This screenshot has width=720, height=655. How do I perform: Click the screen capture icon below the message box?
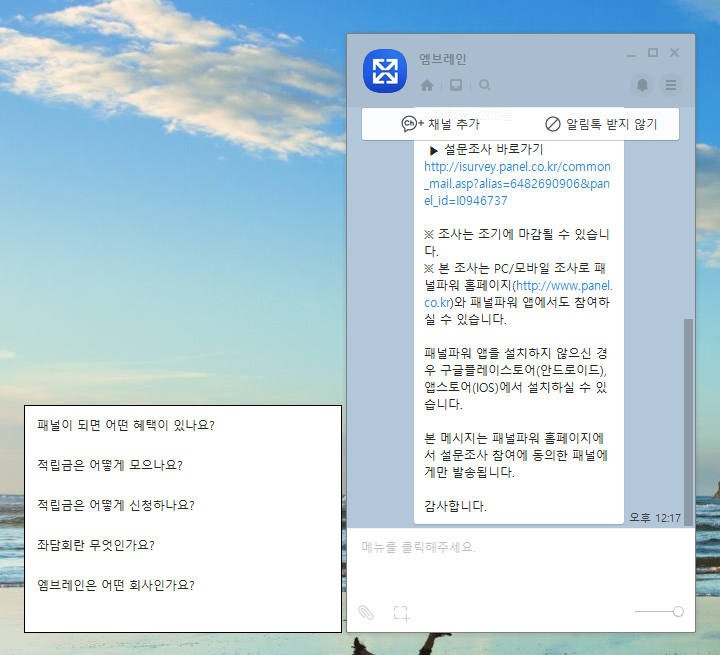coord(401,613)
